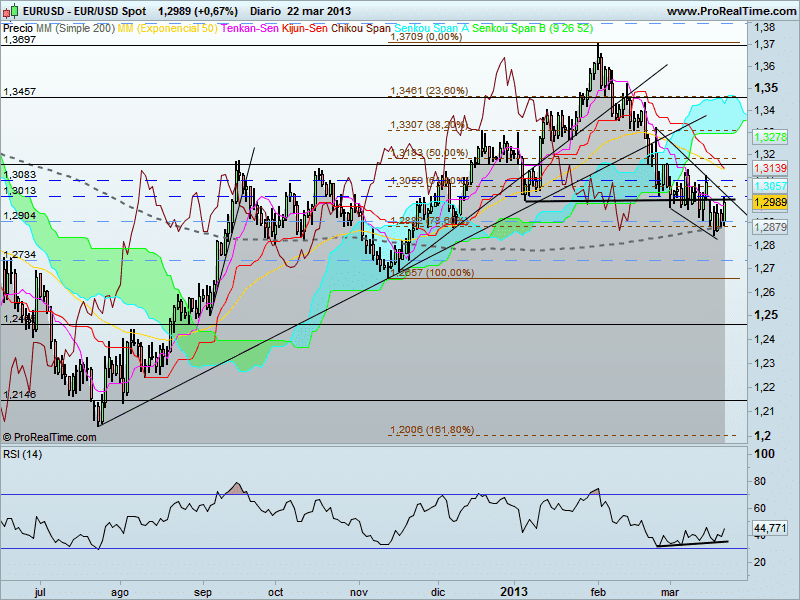
Task: Select the 1,2734 dashed level label
Action: [19, 255]
